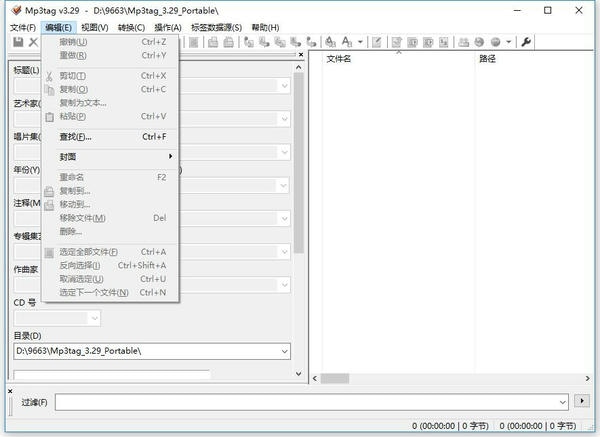Open the 帮助(H) menu
Viewport: 600px width, 437px height.
(265, 28)
